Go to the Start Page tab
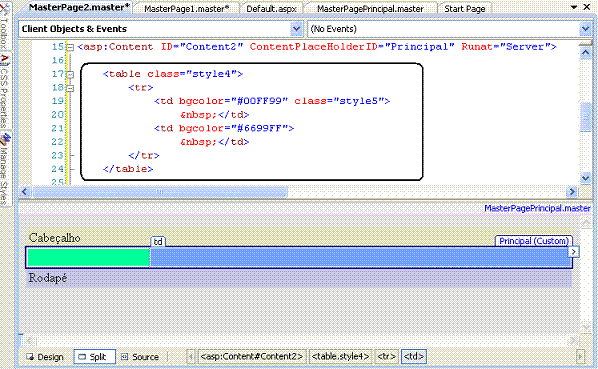 click(465, 8)
